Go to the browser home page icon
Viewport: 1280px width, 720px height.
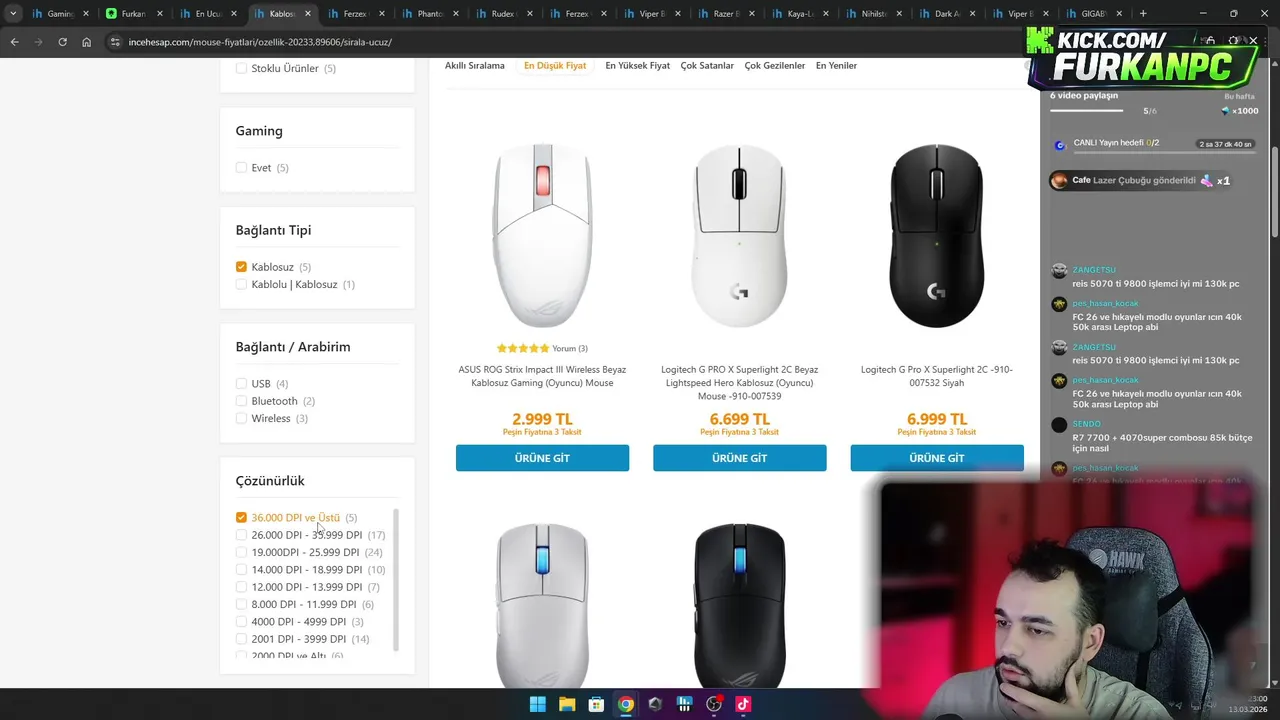point(87,42)
